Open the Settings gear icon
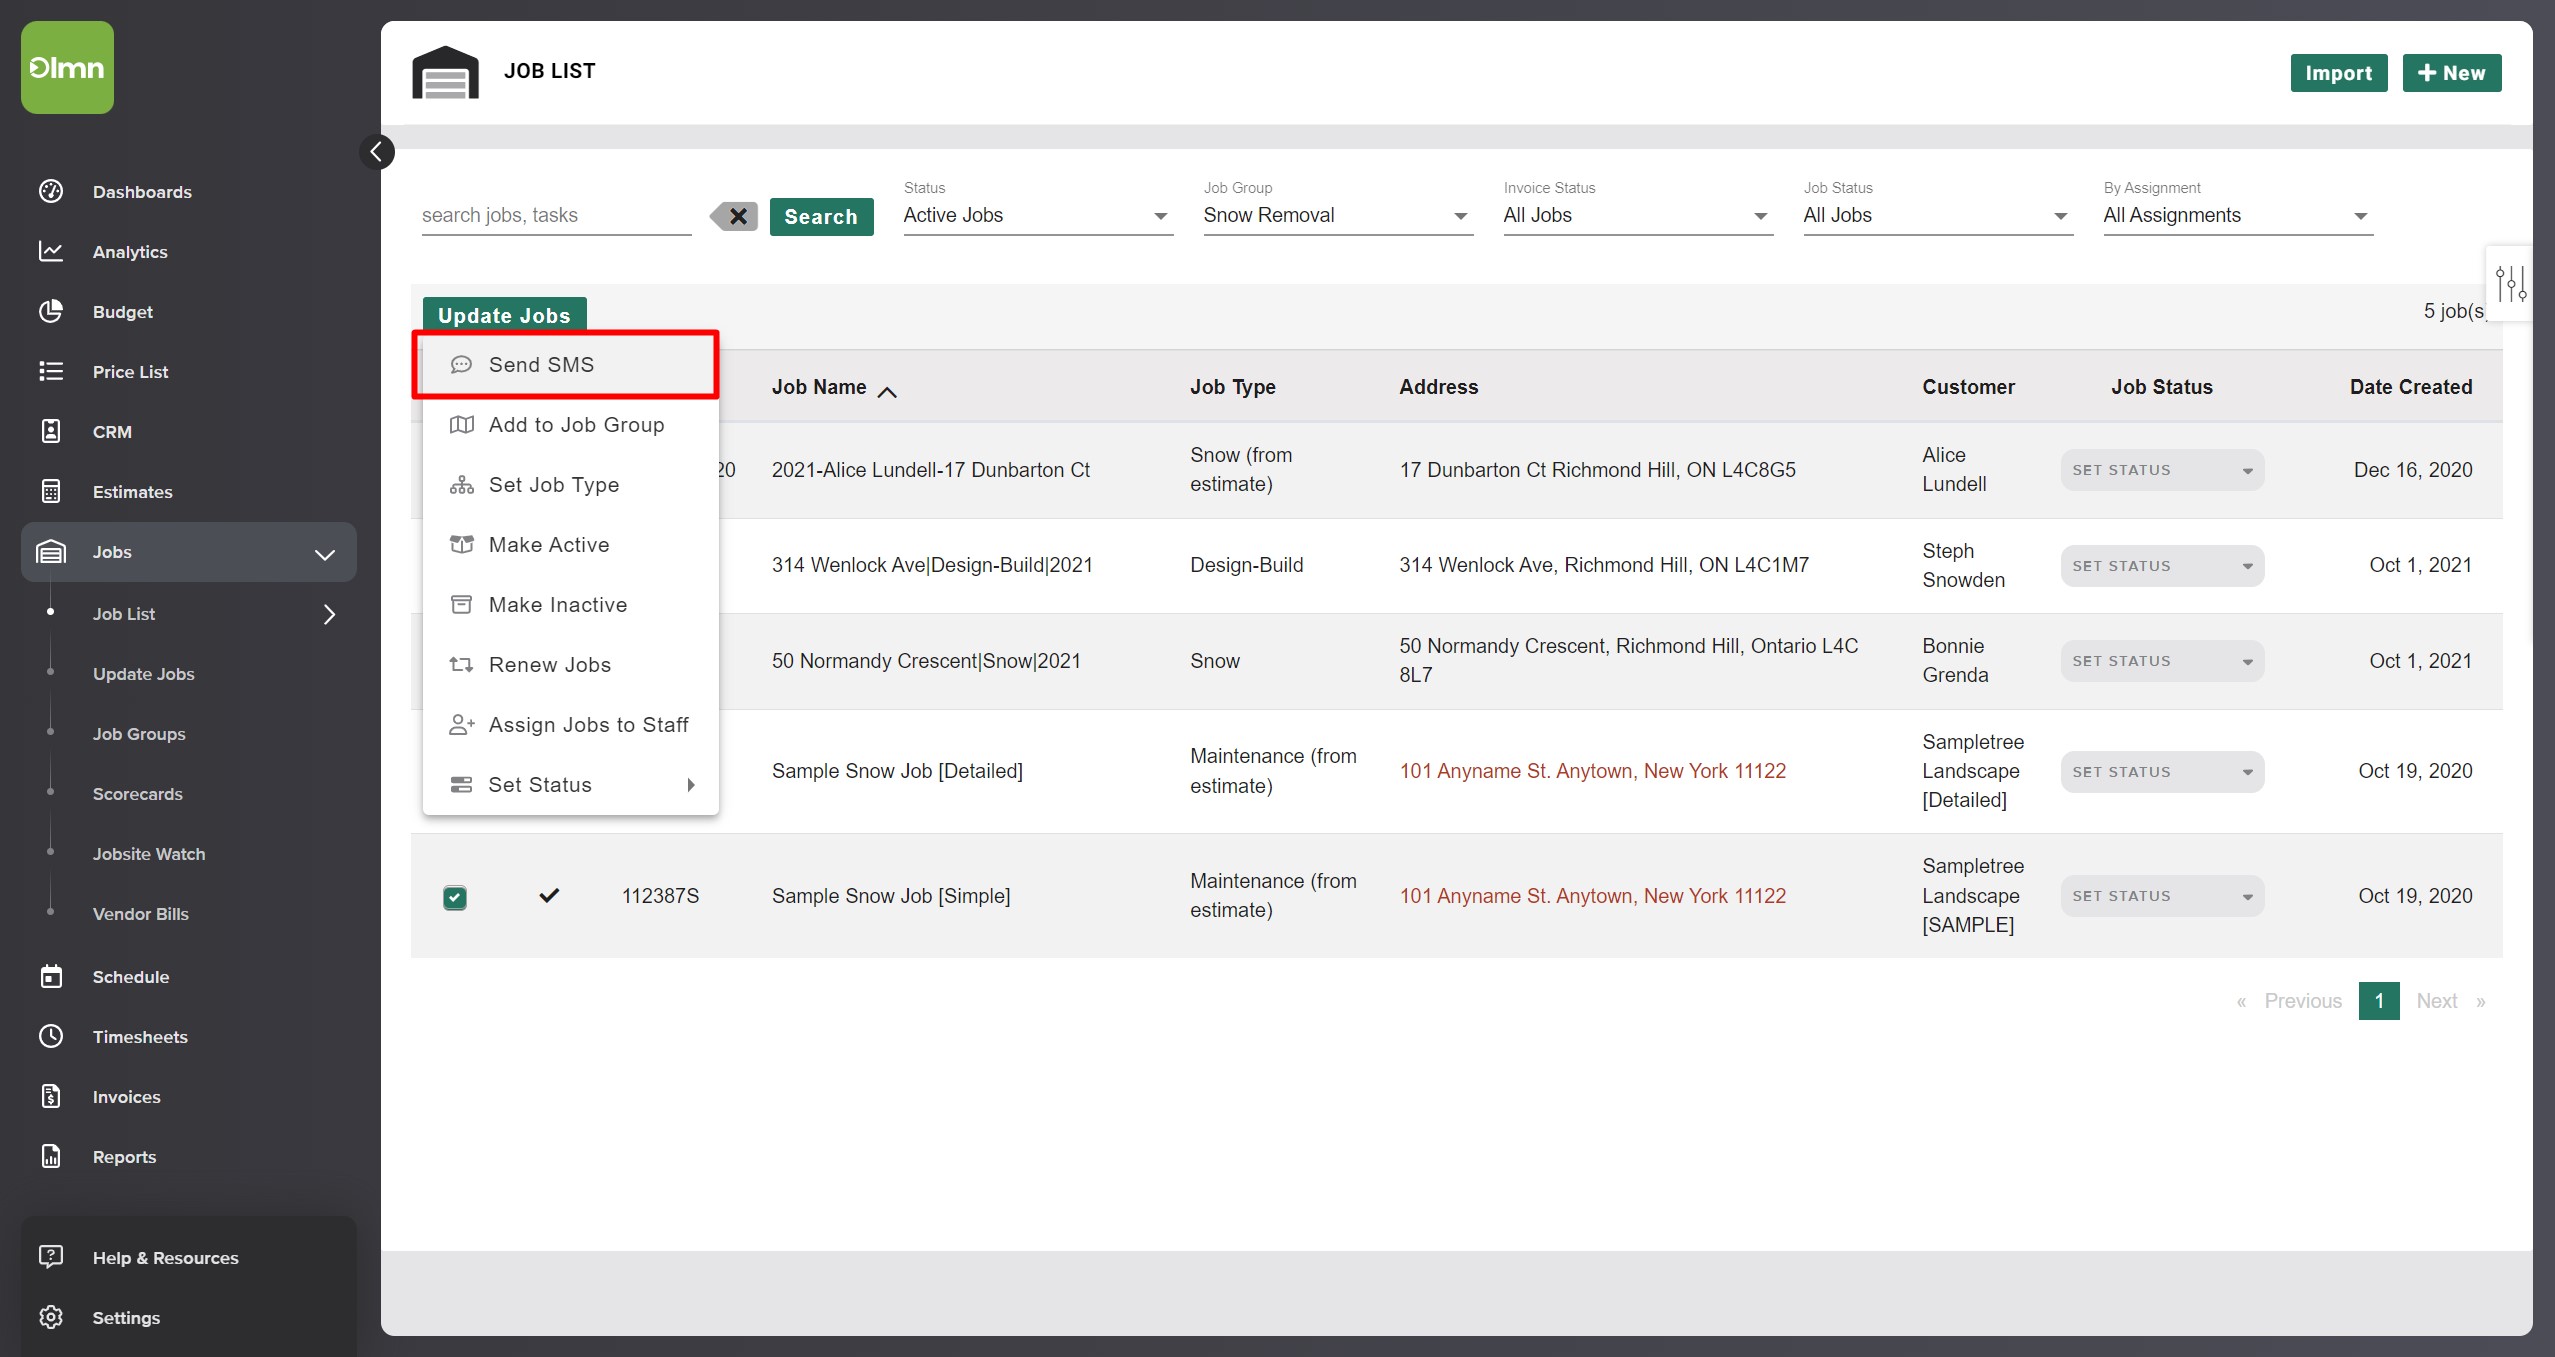 coord(51,1317)
